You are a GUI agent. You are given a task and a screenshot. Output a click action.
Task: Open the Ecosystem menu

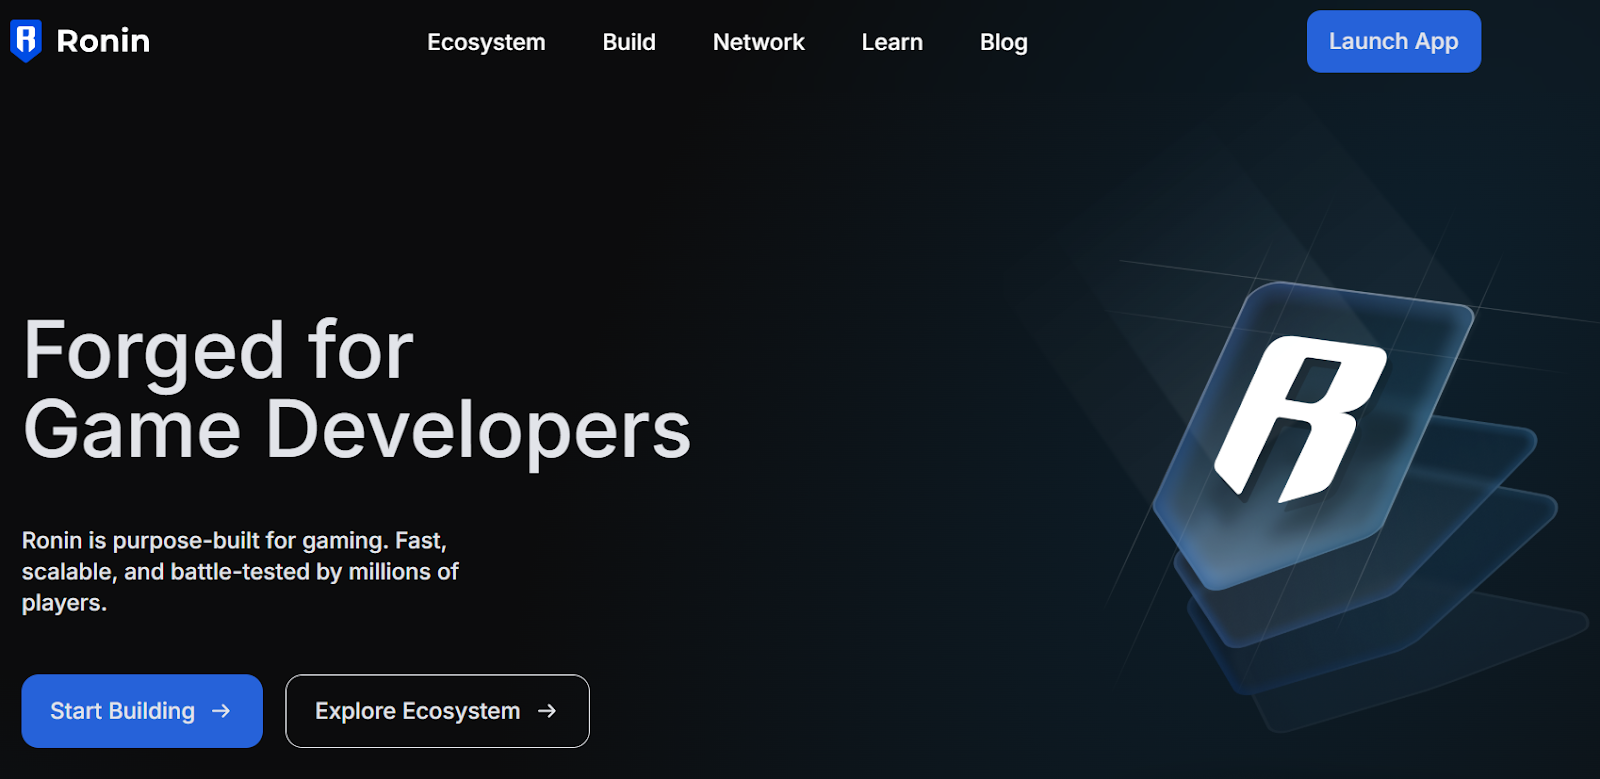pos(486,42)
